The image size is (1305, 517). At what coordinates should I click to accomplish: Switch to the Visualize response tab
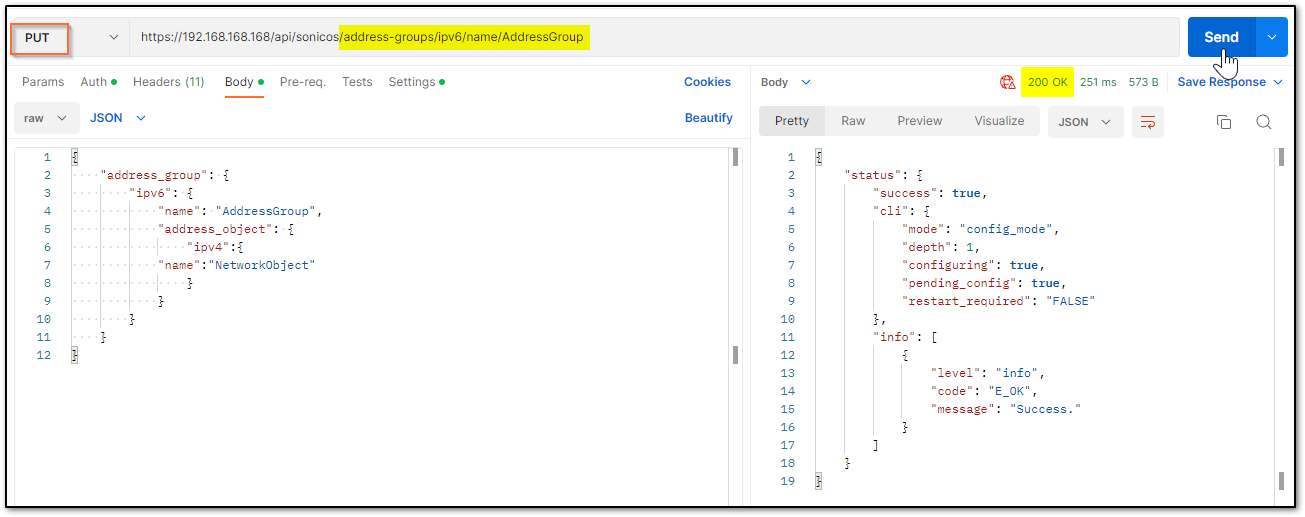click(x=999, y=121)
